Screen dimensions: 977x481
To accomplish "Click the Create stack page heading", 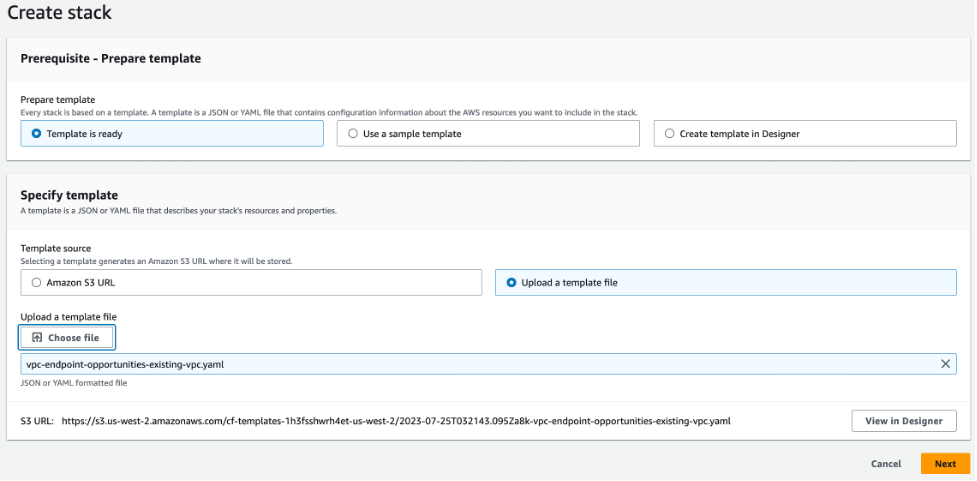I will tap(60, 12).
